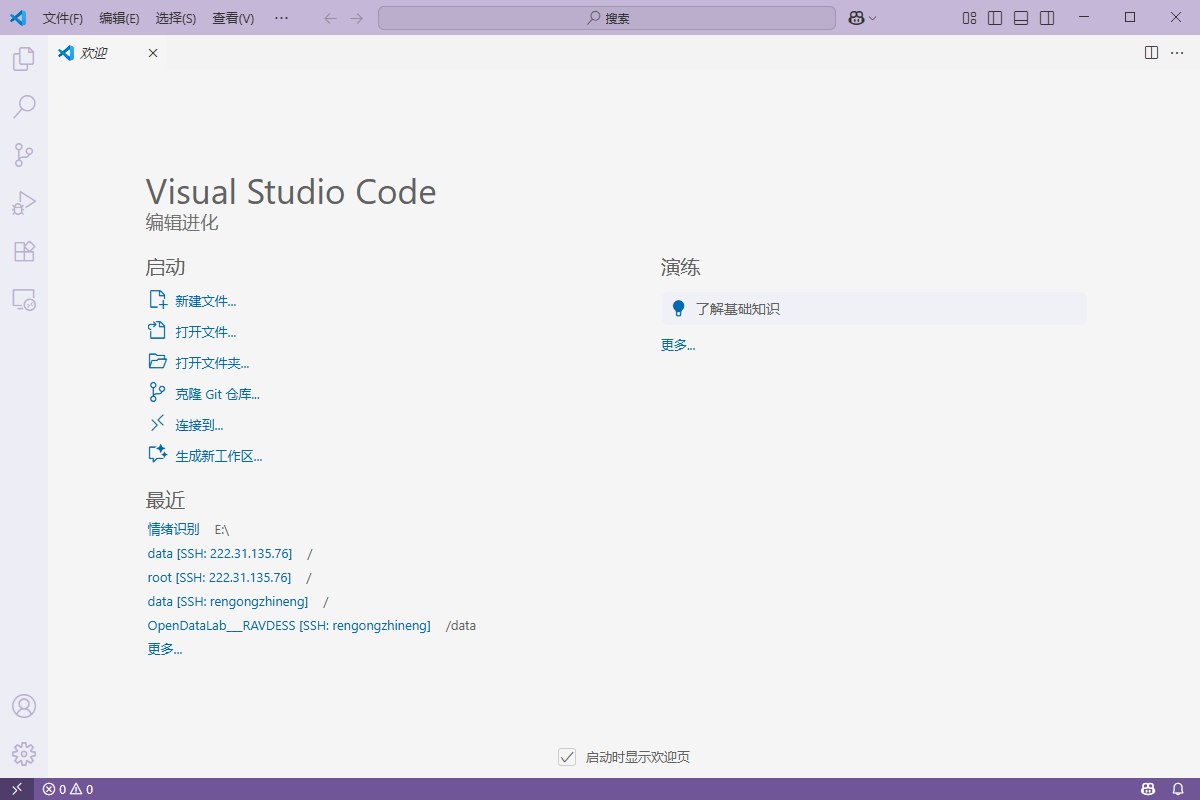Open the Manage gear icon
The image size is (1200, 800).
(24, 754)
